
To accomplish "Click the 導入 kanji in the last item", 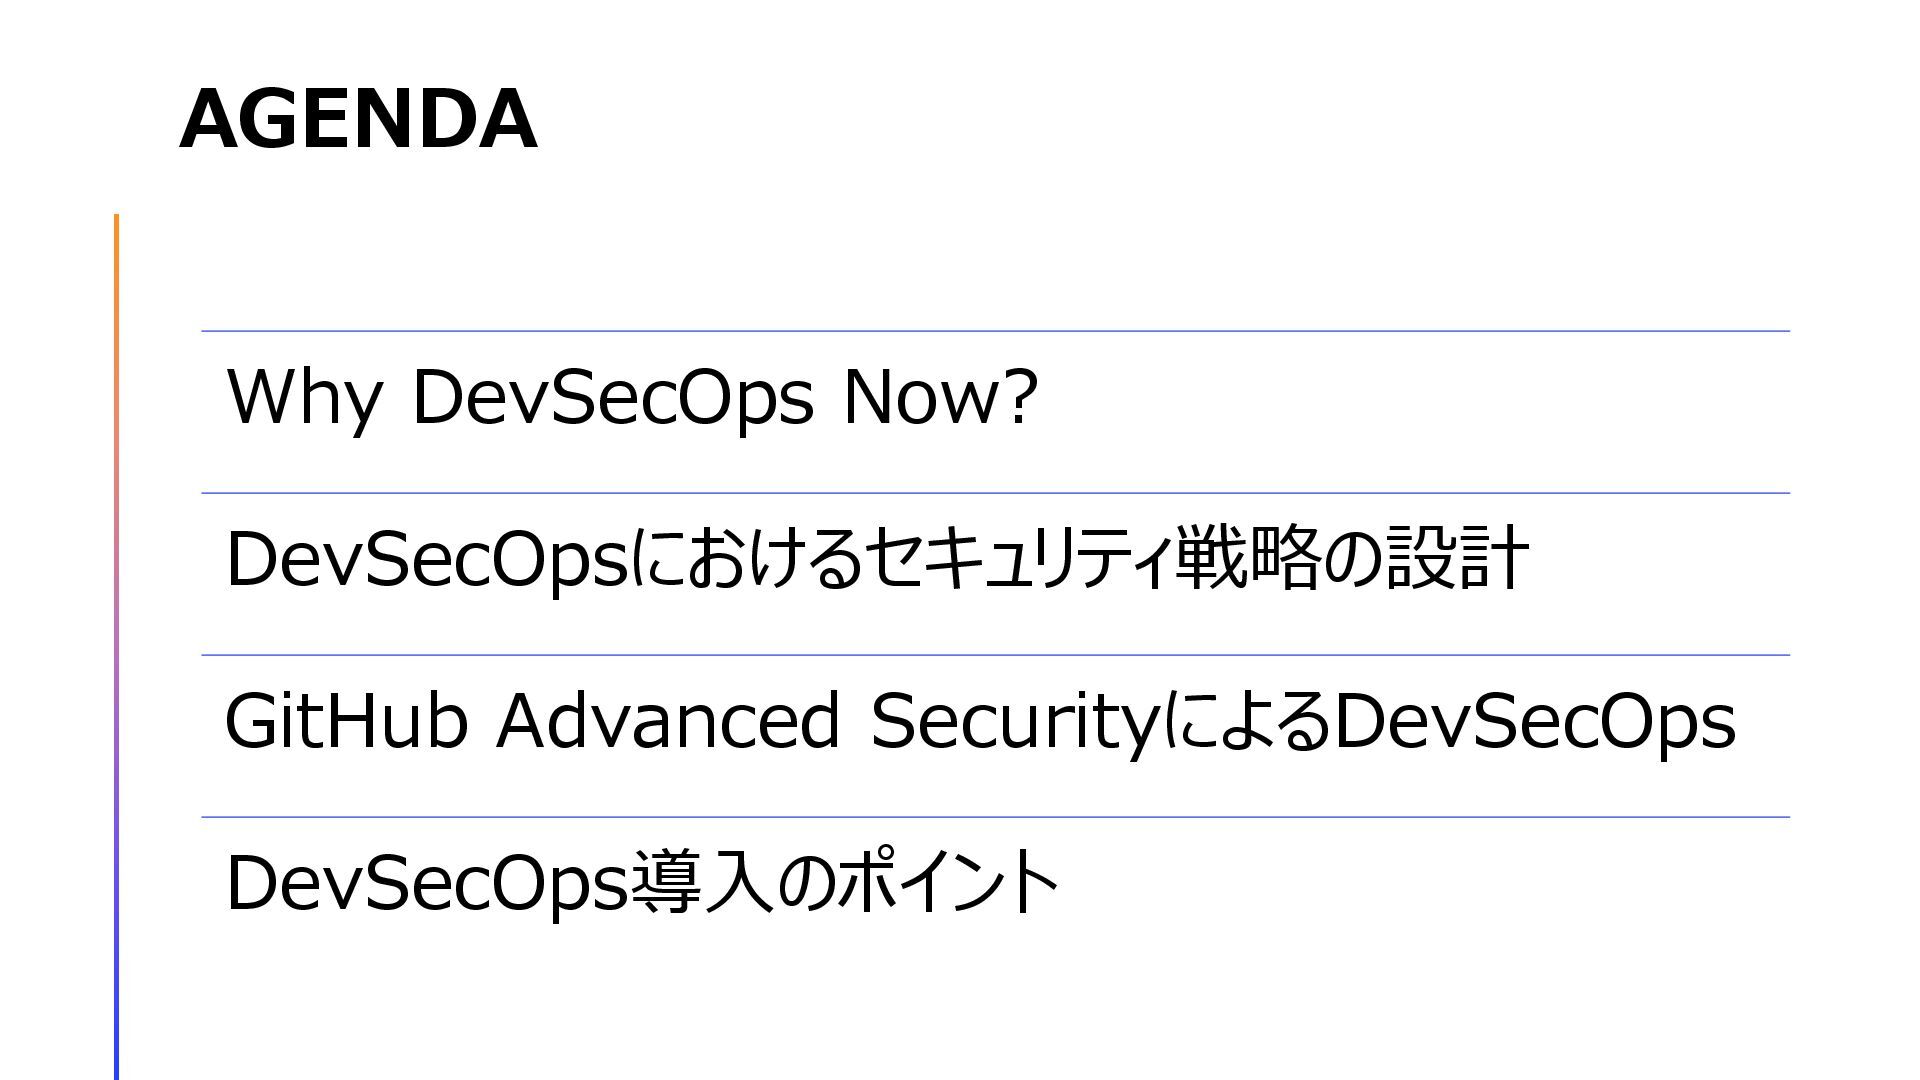I will [x=702, y=883].
